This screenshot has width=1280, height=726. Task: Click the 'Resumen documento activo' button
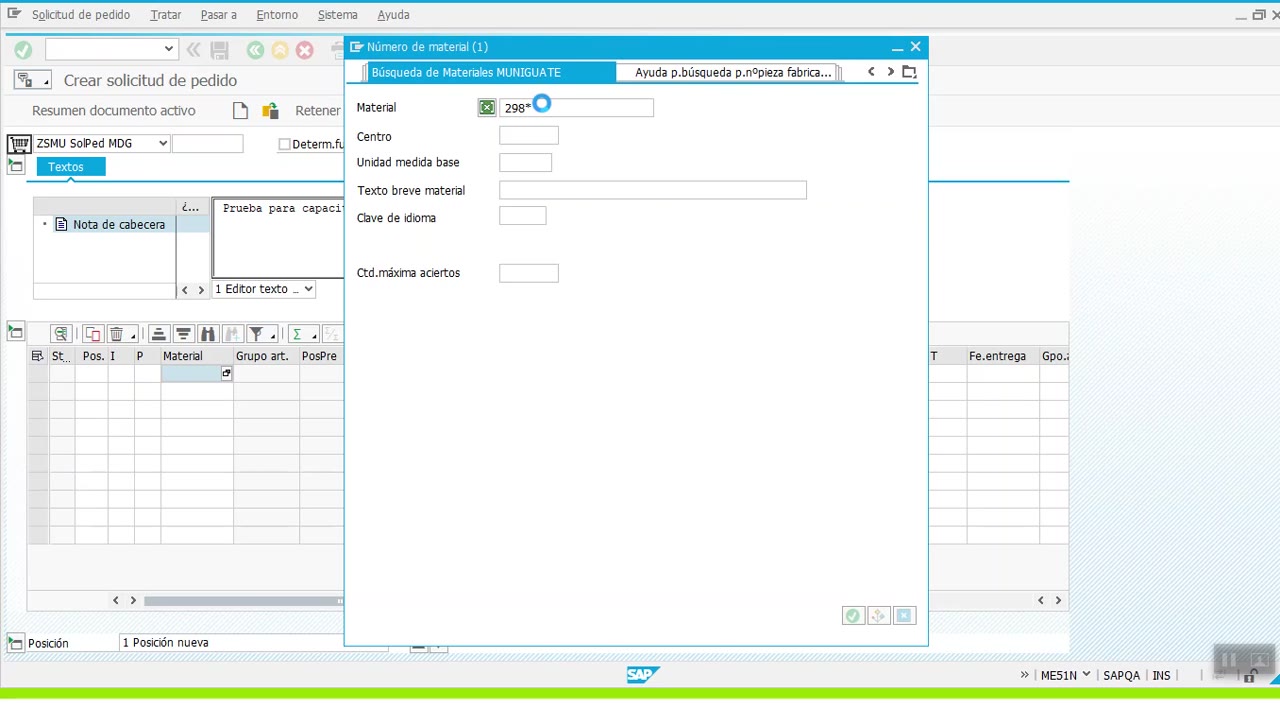coord(114,111)
